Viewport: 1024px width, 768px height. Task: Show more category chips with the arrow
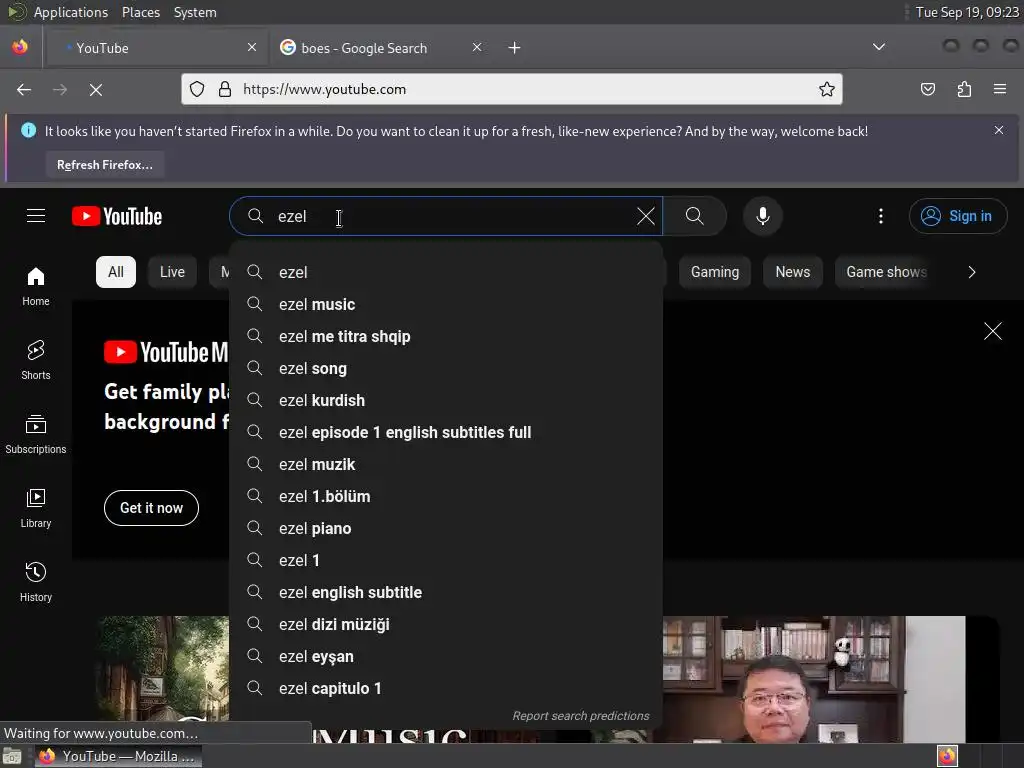tap(972, 272)
